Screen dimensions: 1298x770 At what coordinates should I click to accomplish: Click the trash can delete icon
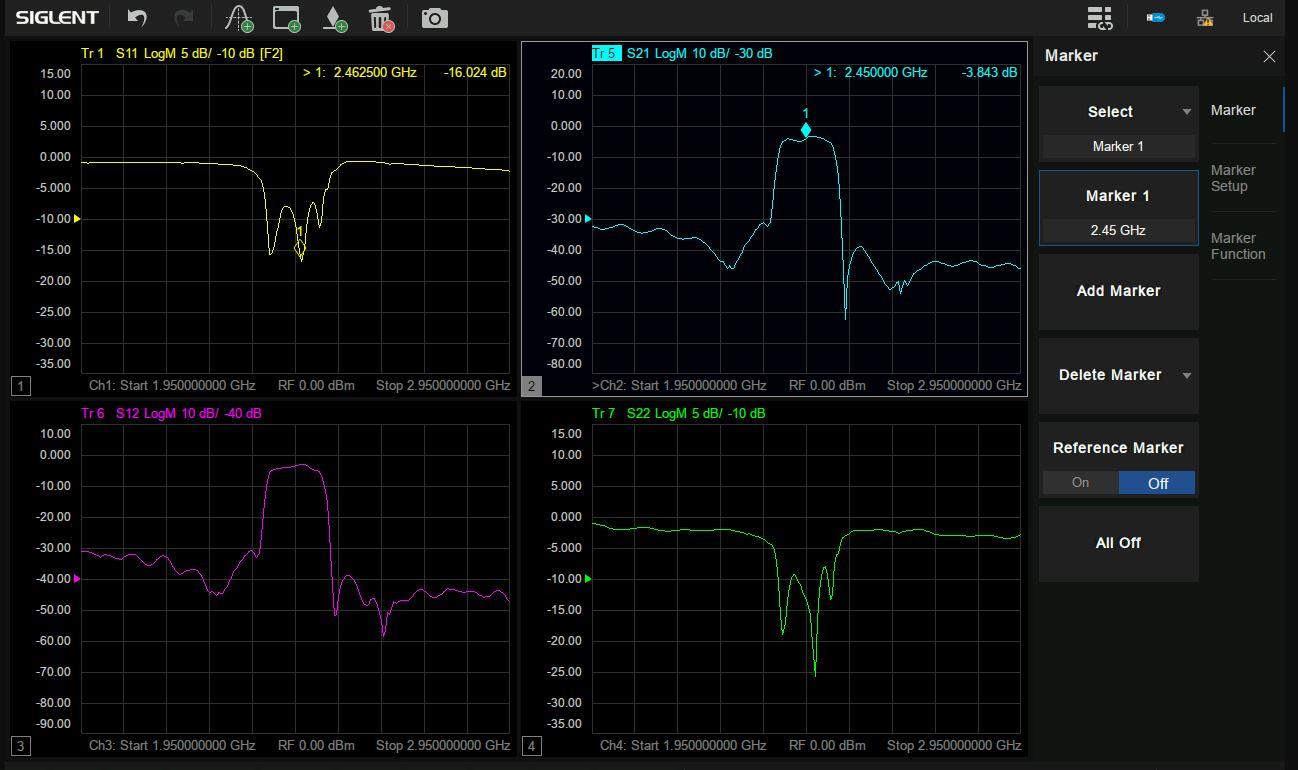pyautogui.click(x=381, y=18)
